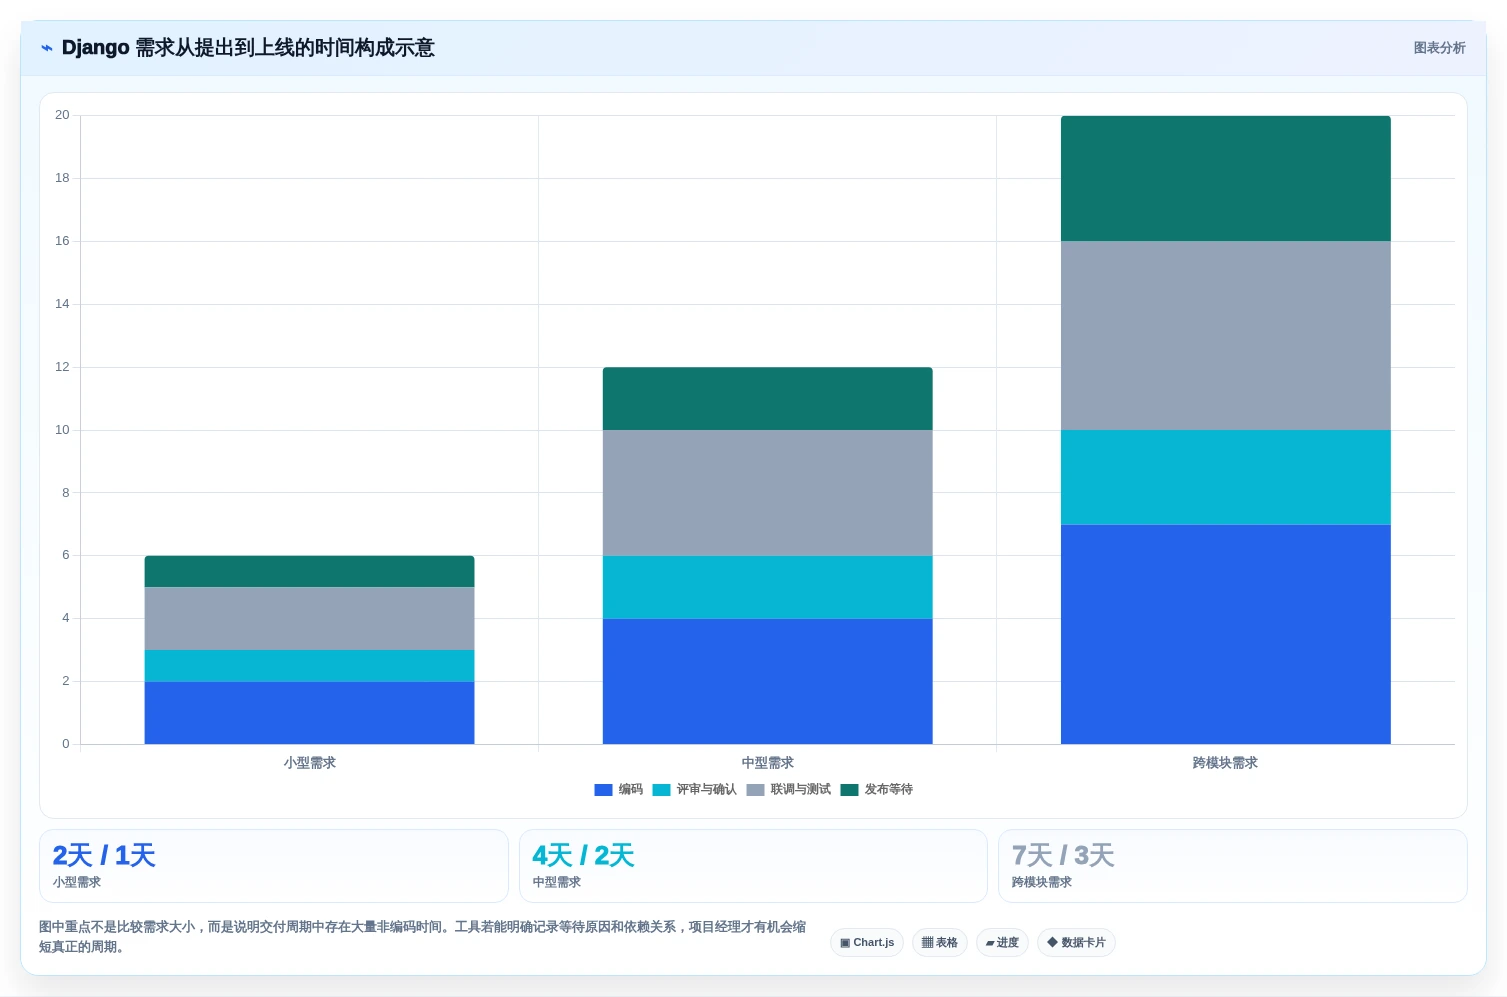The image size is (1507, 997).
Task: Select the dark green 发布等待 segment of the 跨模块需求 bar
Action: click(1225, 179)
